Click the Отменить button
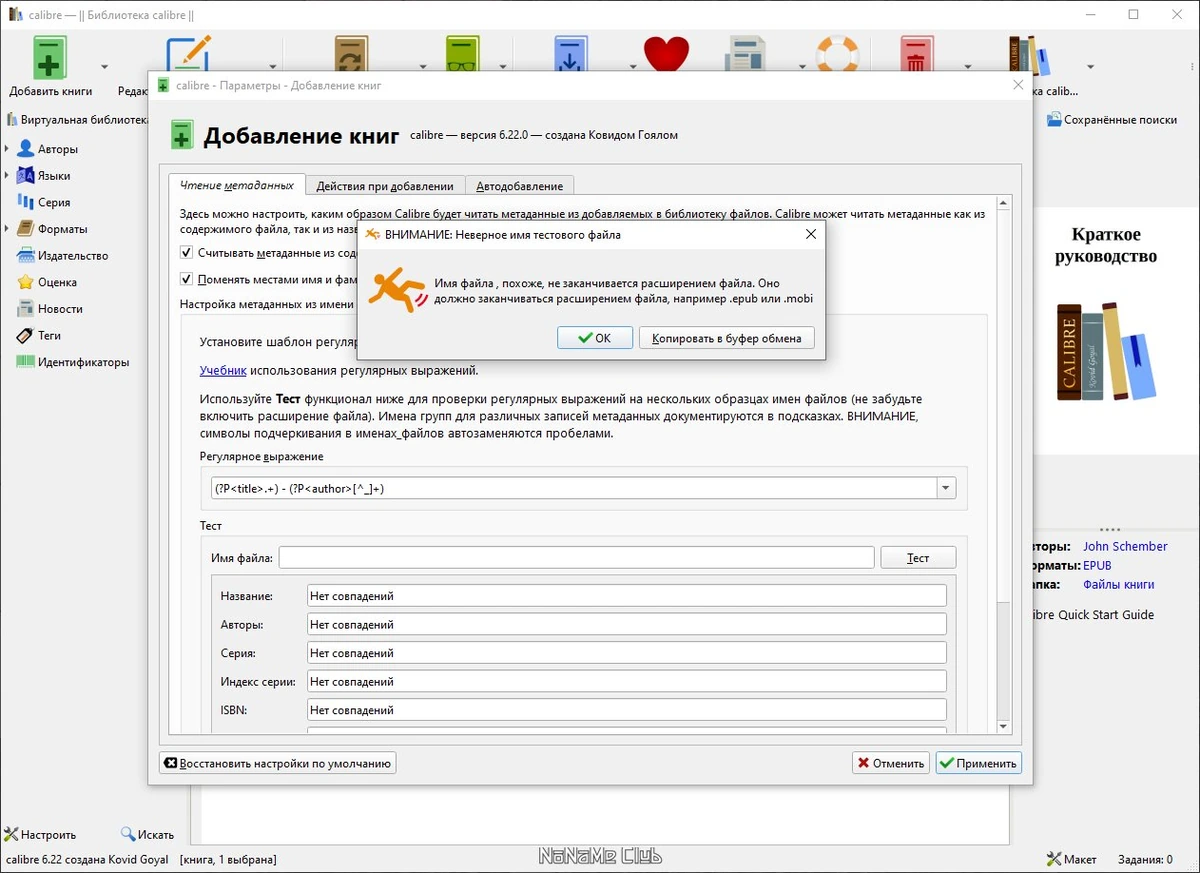The image size is (1200, 873). [x=891, y=763]
